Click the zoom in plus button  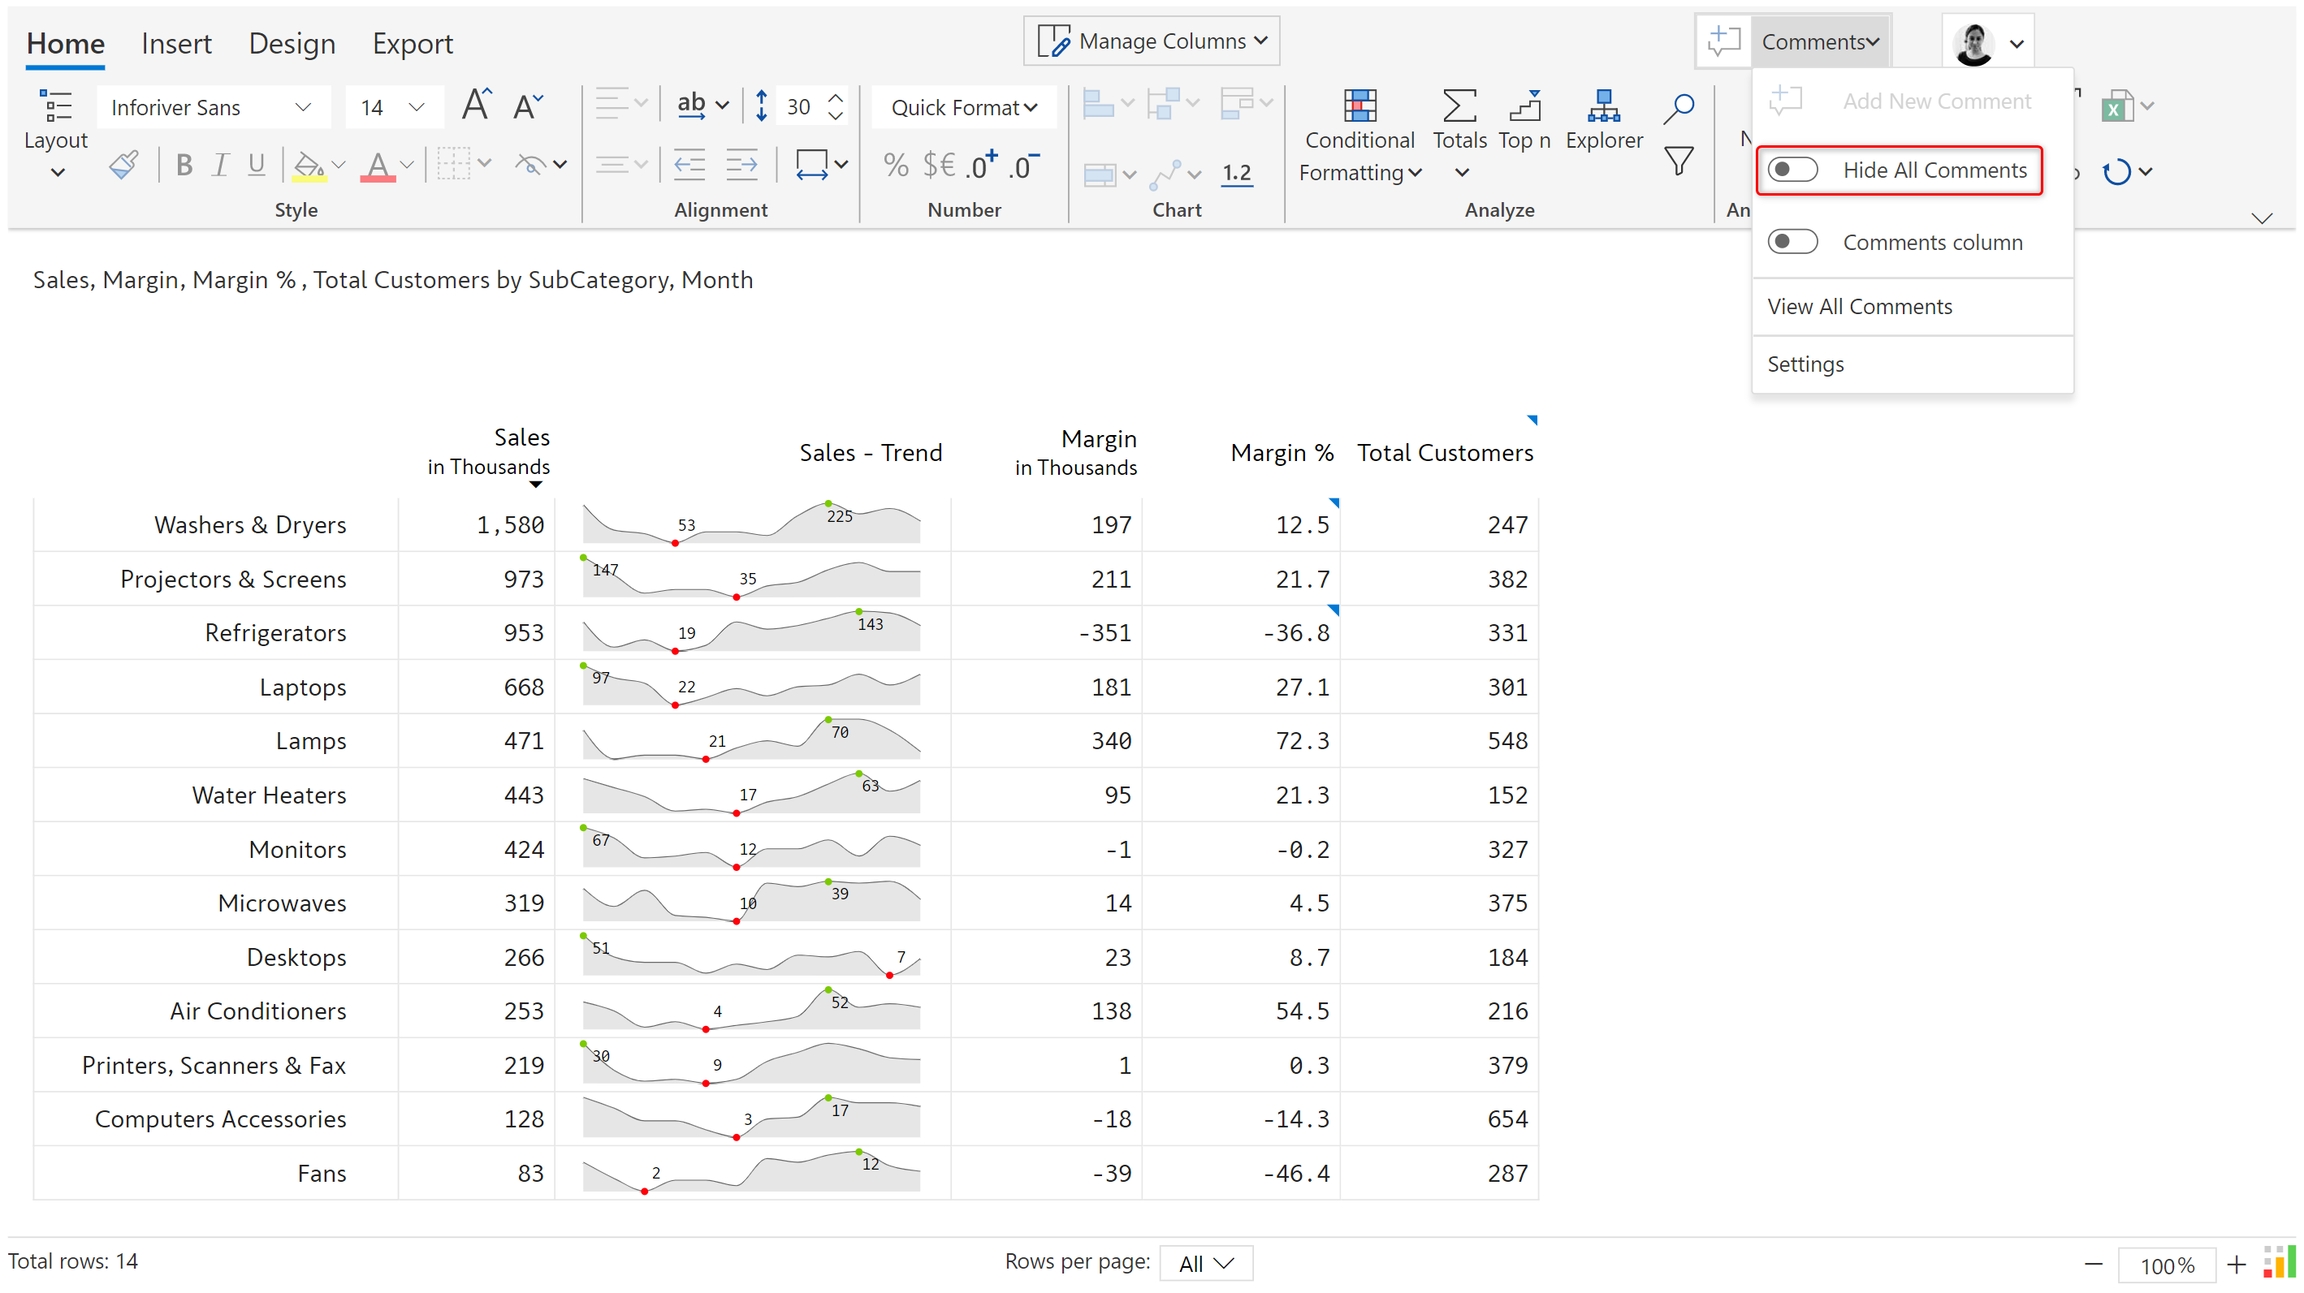click(x=2236, y=1265)
